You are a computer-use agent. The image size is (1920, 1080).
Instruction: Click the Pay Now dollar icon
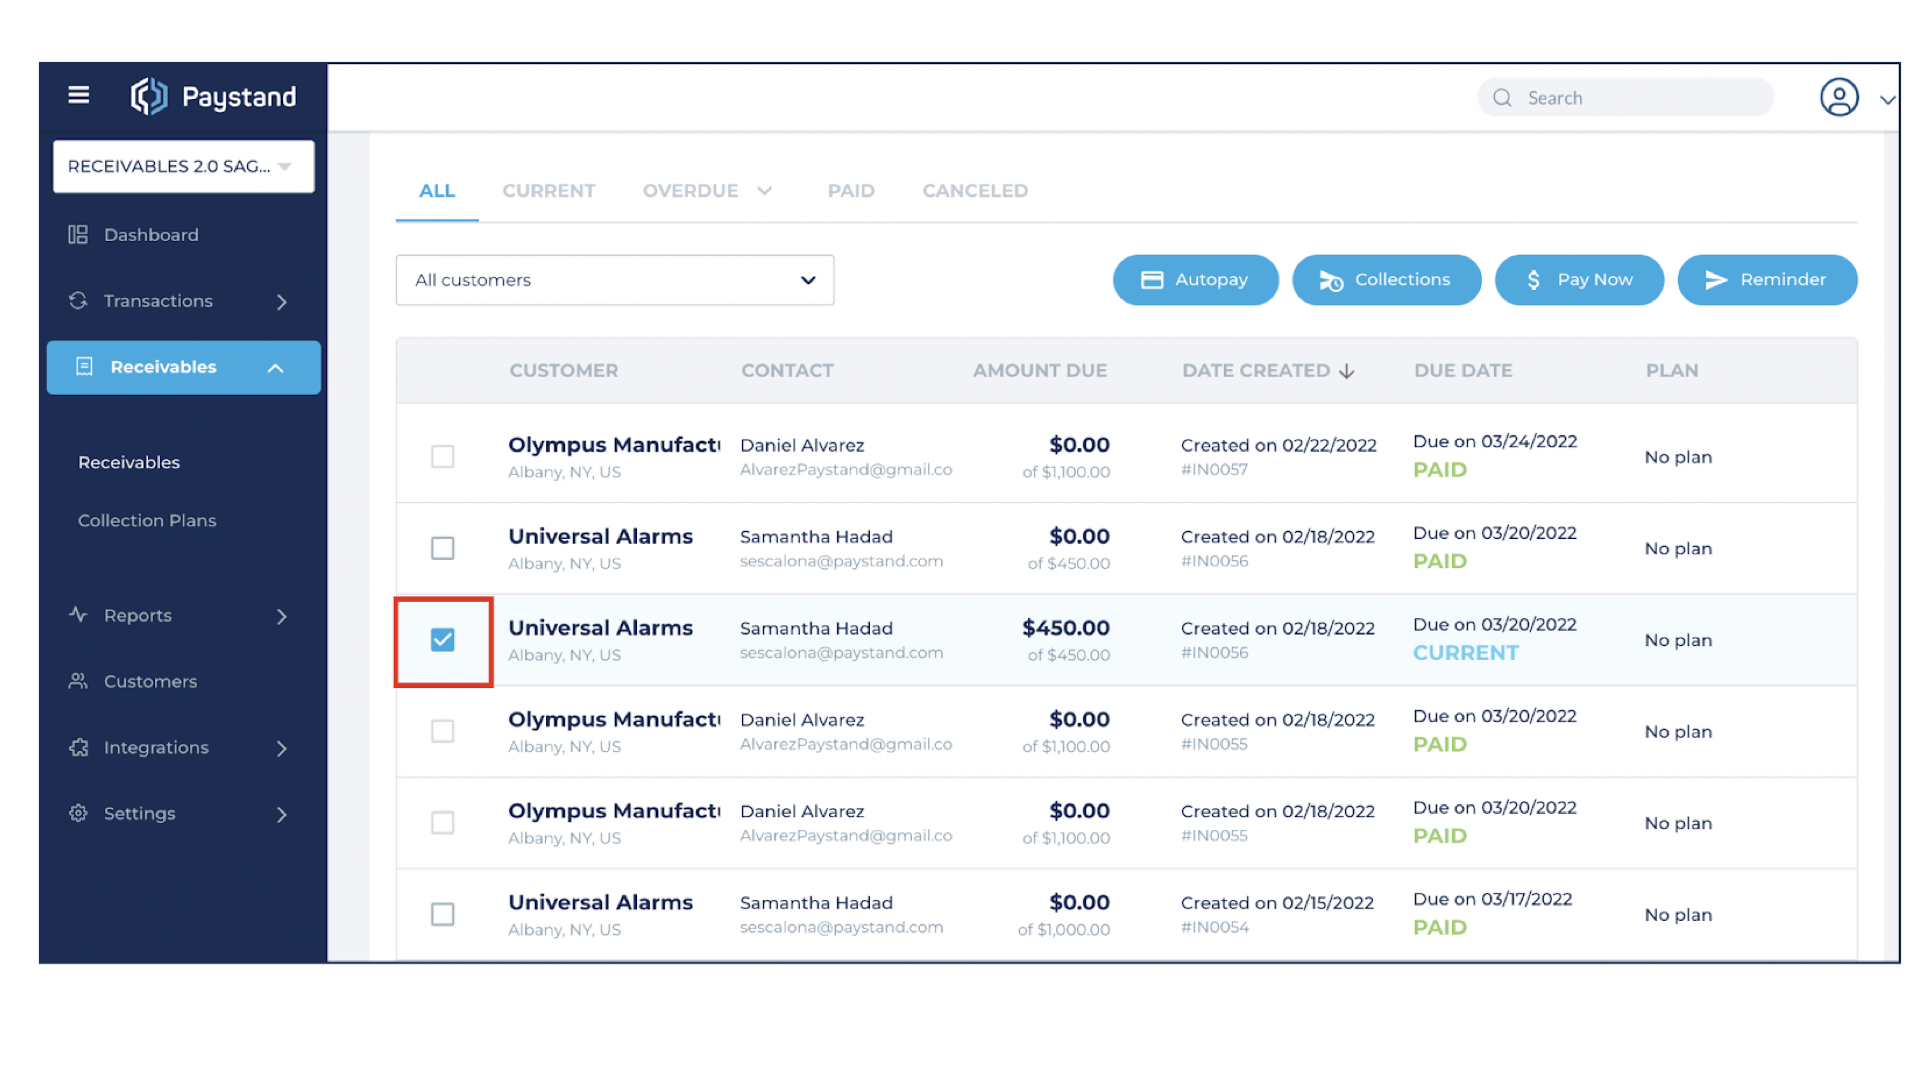[x=1534, y=280]
